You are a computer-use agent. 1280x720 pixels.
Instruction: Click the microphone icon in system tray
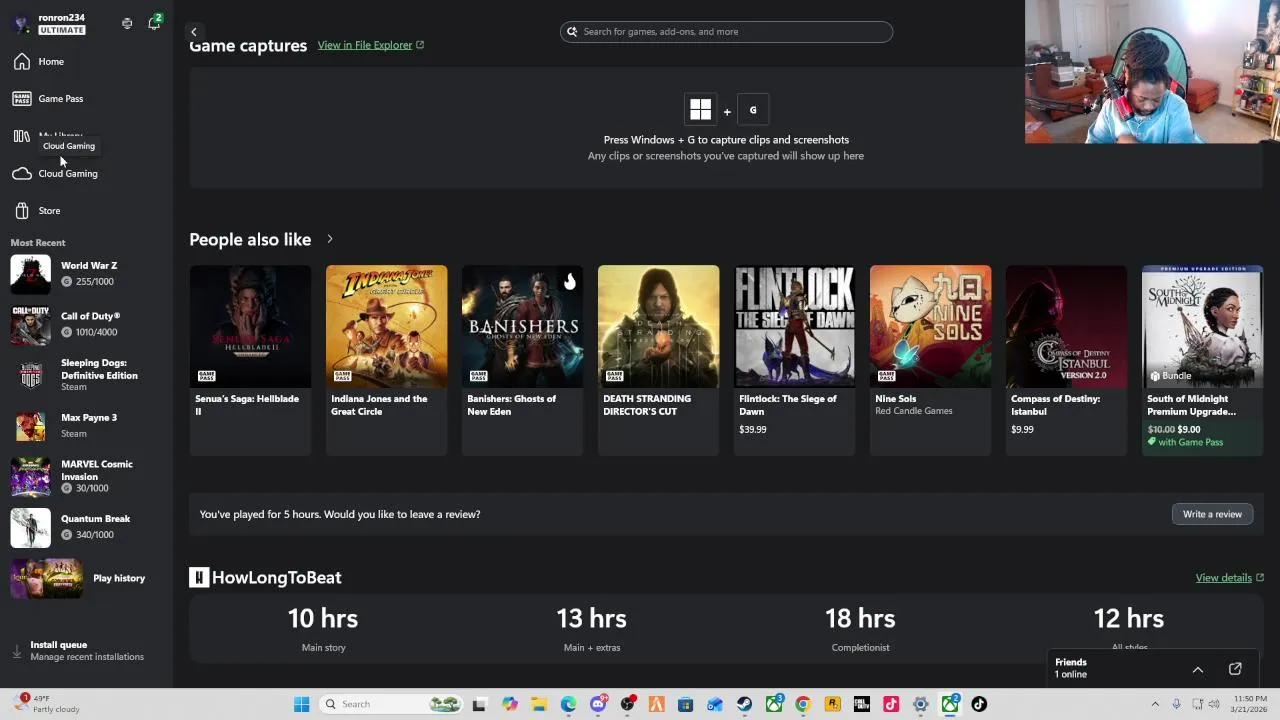click(1176, 704)
